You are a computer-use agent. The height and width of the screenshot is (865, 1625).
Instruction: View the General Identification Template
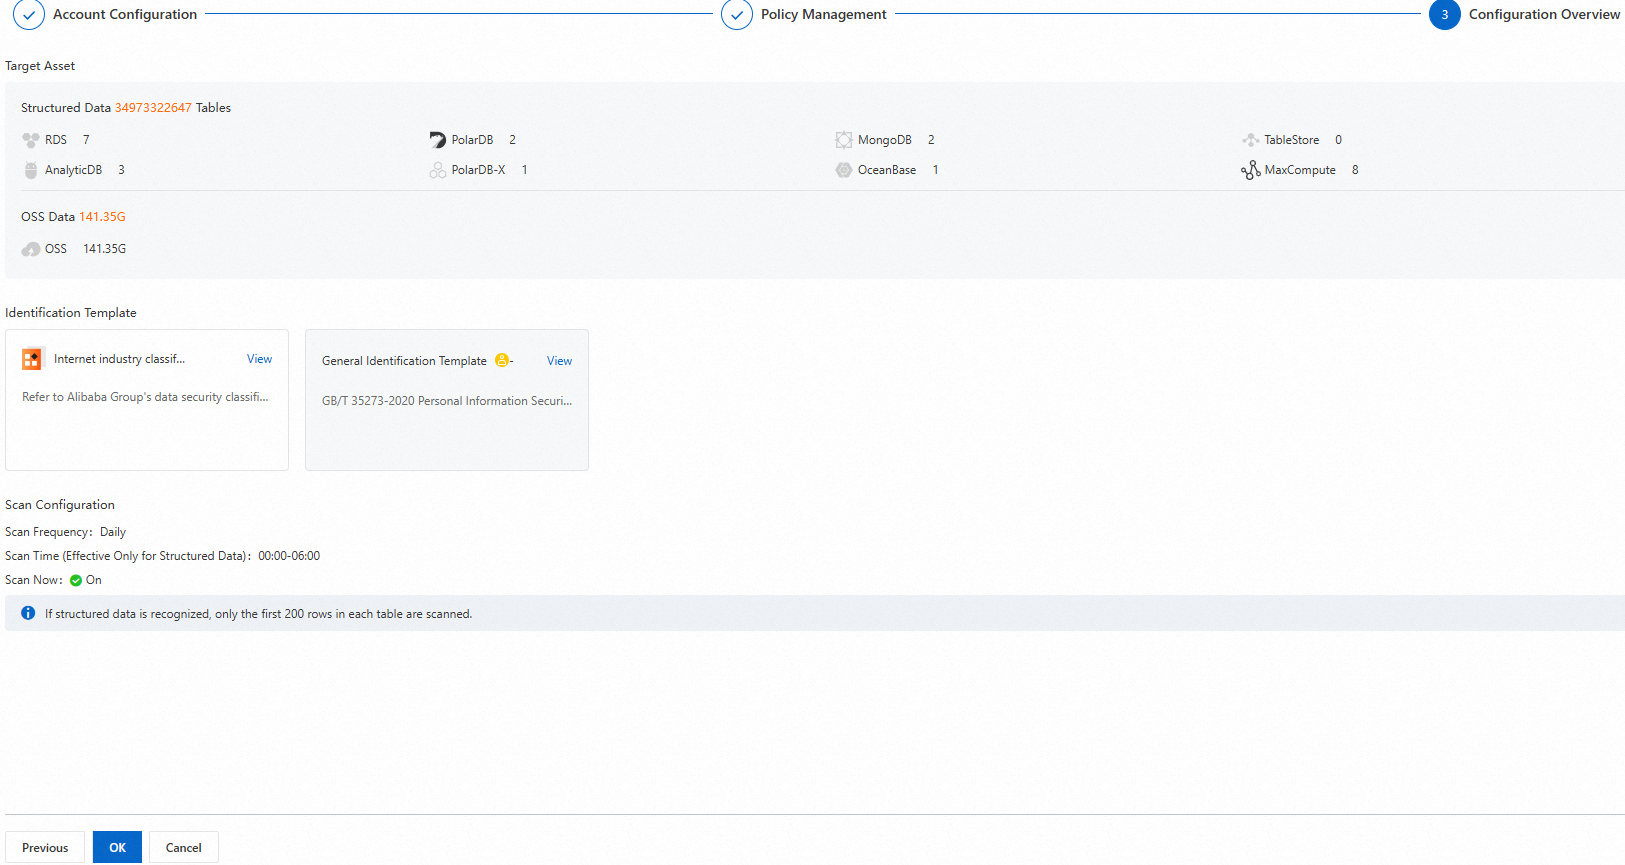pos(559,361)
